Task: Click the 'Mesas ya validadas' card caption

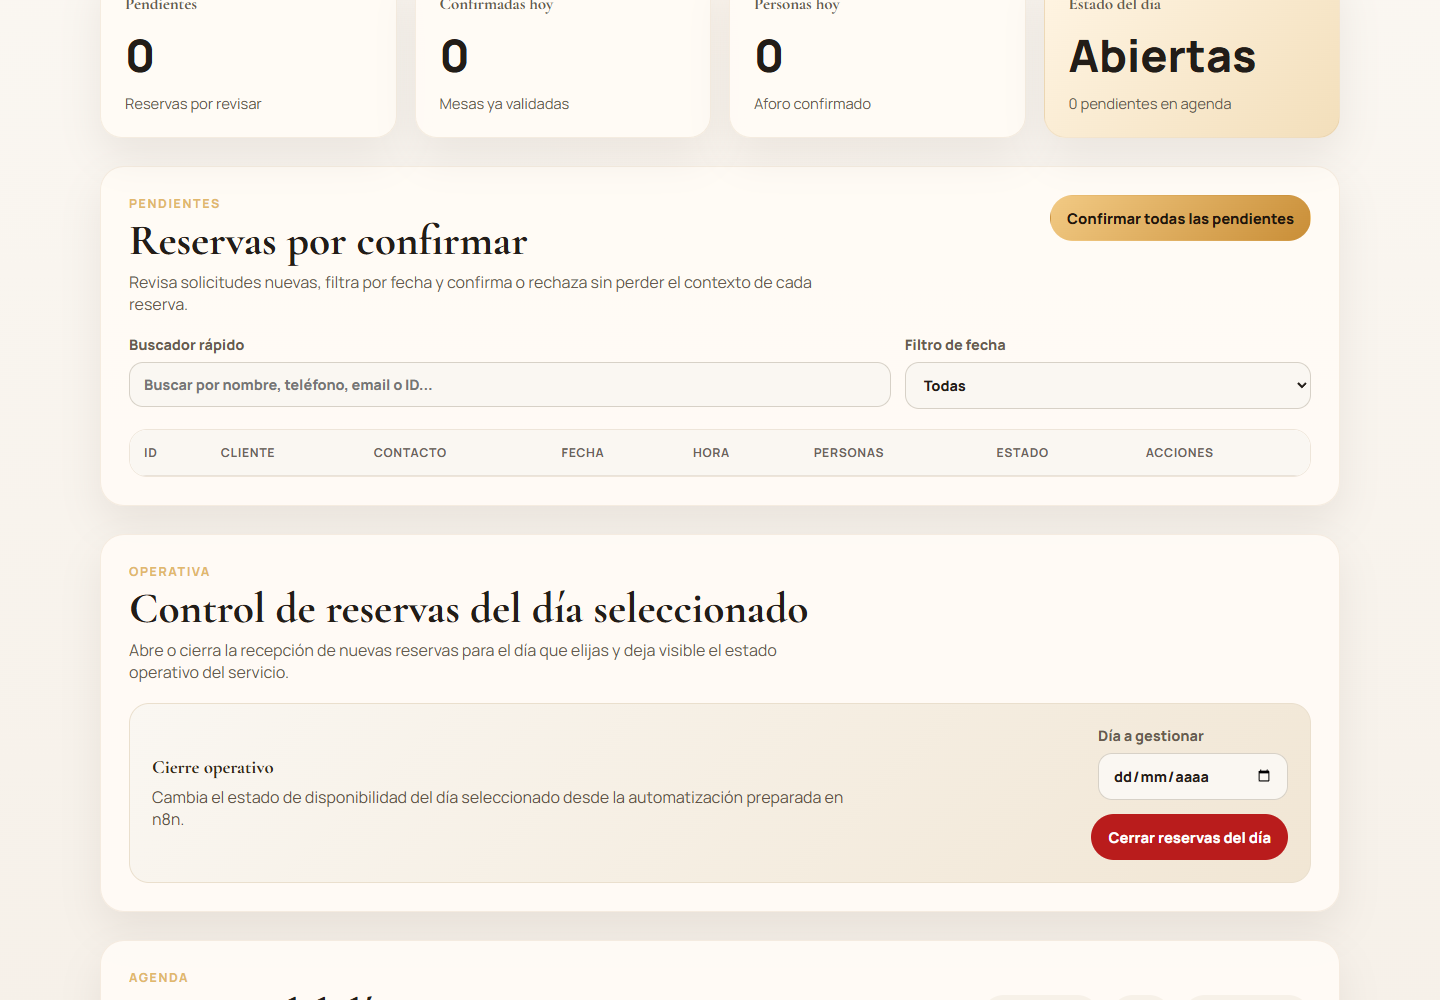Action: [504, 104]
